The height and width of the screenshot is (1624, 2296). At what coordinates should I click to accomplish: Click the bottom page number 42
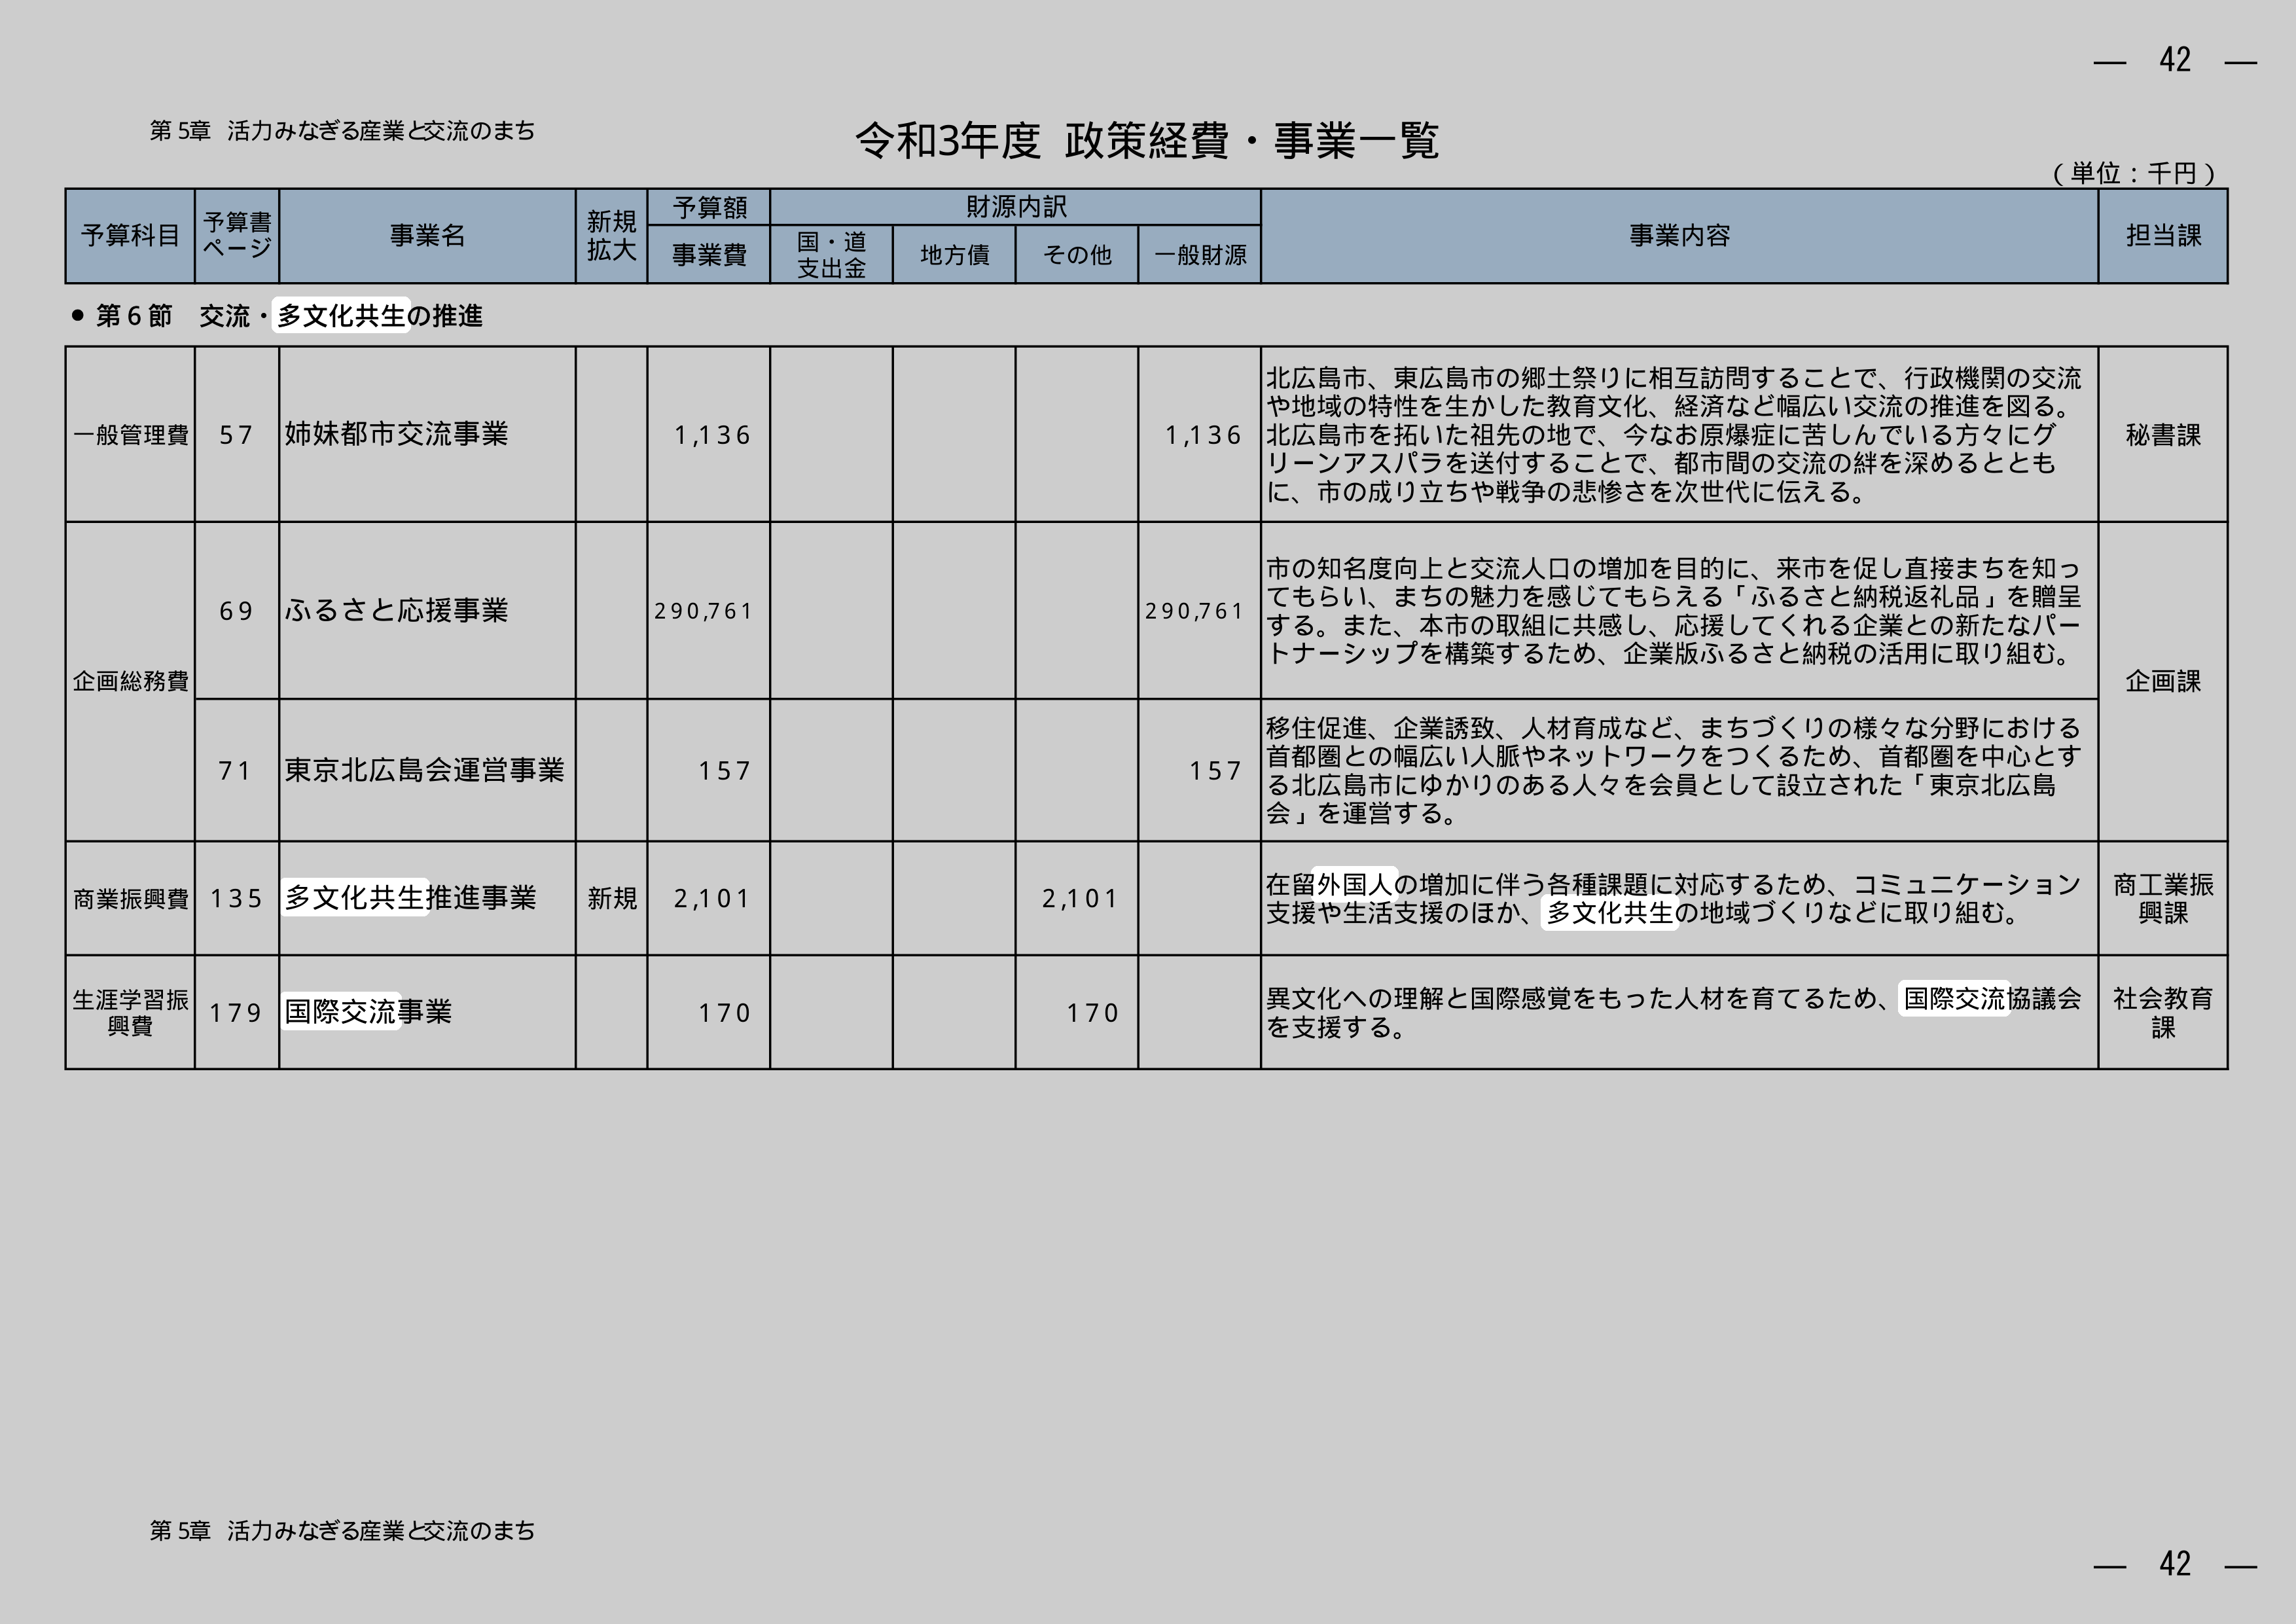2175,1564
